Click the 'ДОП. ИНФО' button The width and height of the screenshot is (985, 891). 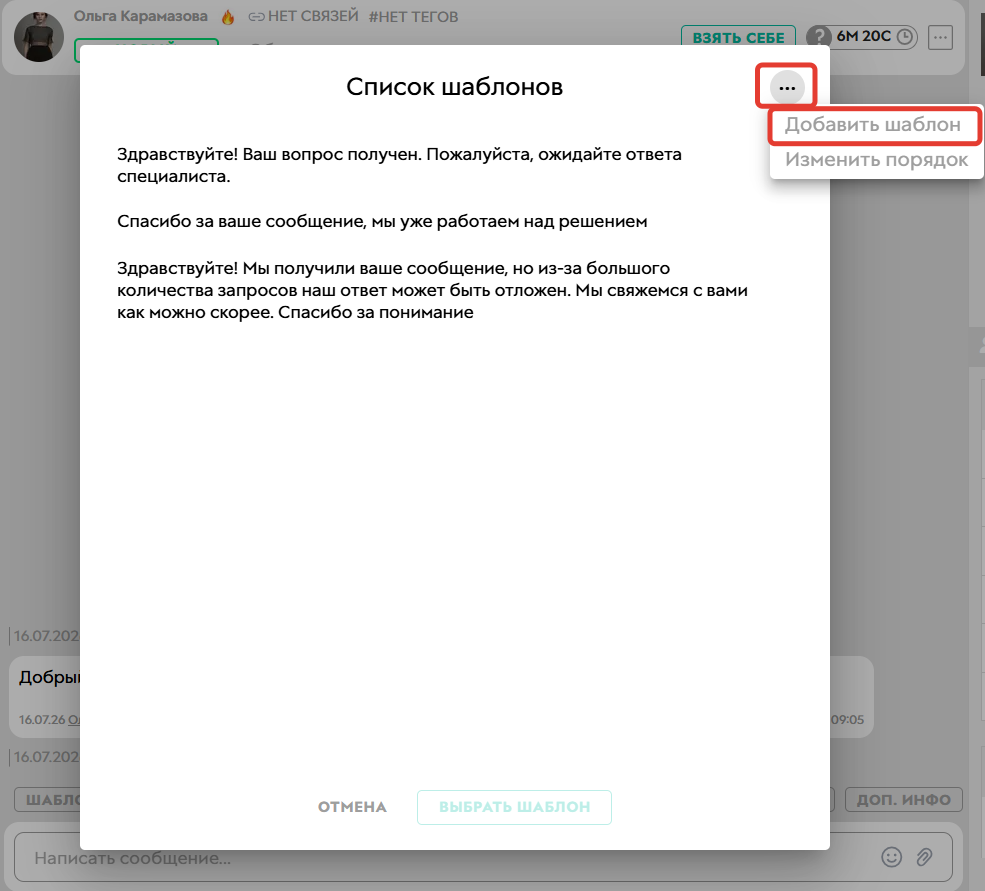903,799
